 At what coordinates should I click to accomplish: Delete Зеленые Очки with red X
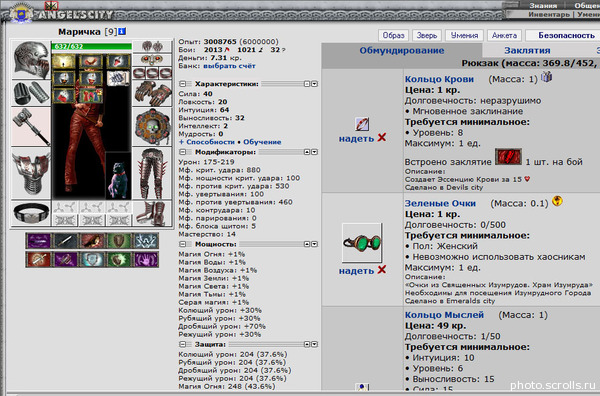coord(382,270)
